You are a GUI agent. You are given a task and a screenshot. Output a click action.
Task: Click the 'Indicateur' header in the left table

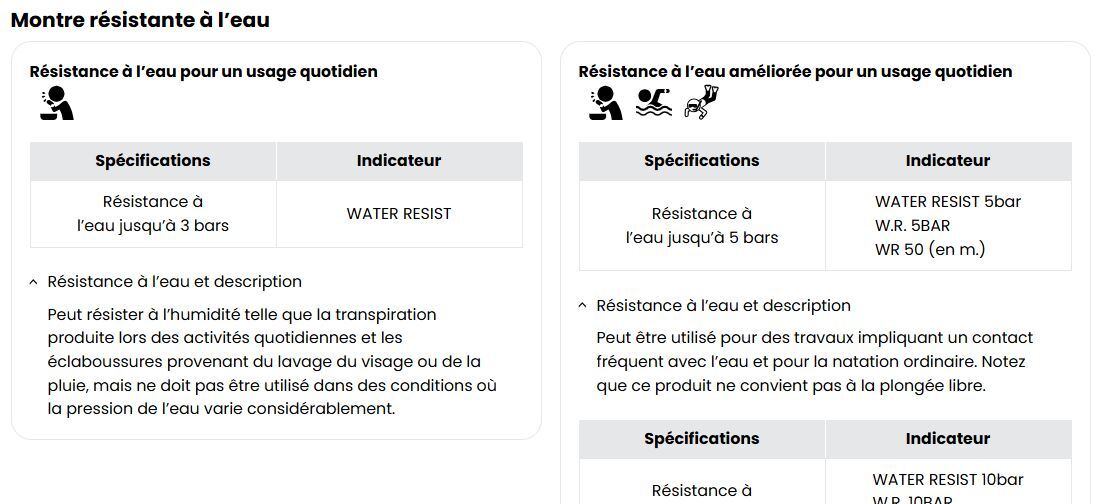(399, 161)
